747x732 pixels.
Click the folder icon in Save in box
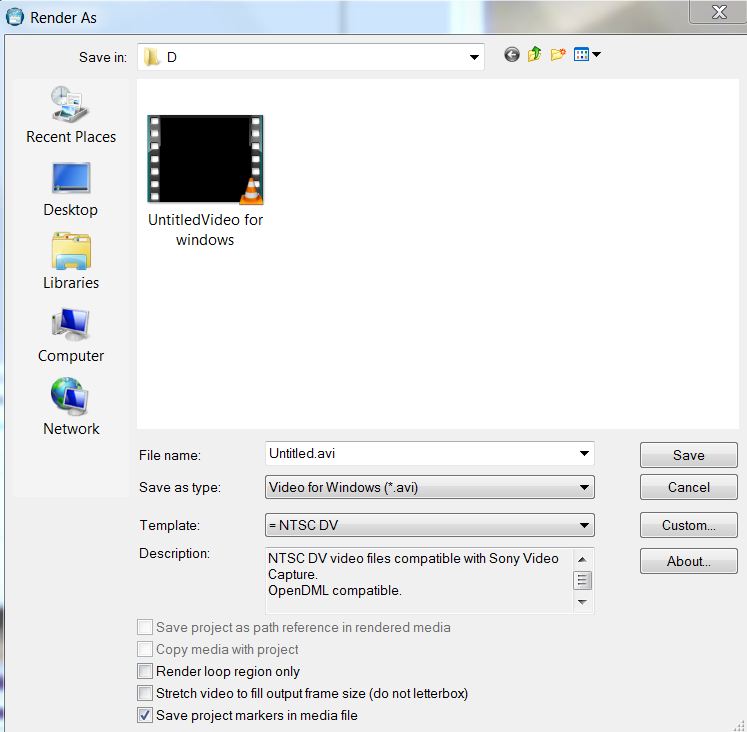point(151,57)
